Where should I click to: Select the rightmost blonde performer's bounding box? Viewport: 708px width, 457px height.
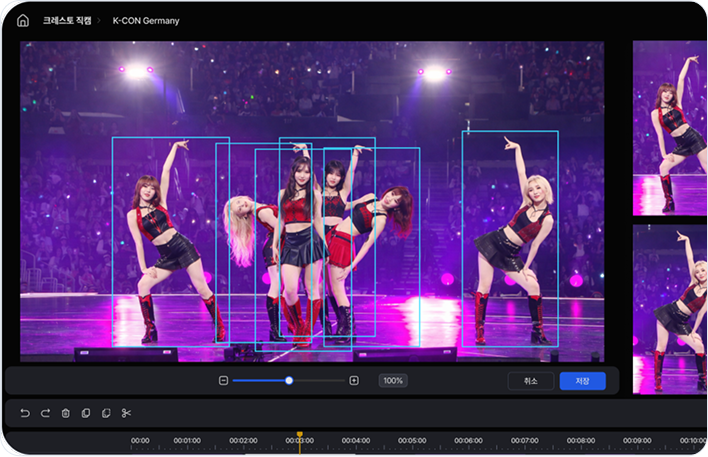[x=510, y=238]
